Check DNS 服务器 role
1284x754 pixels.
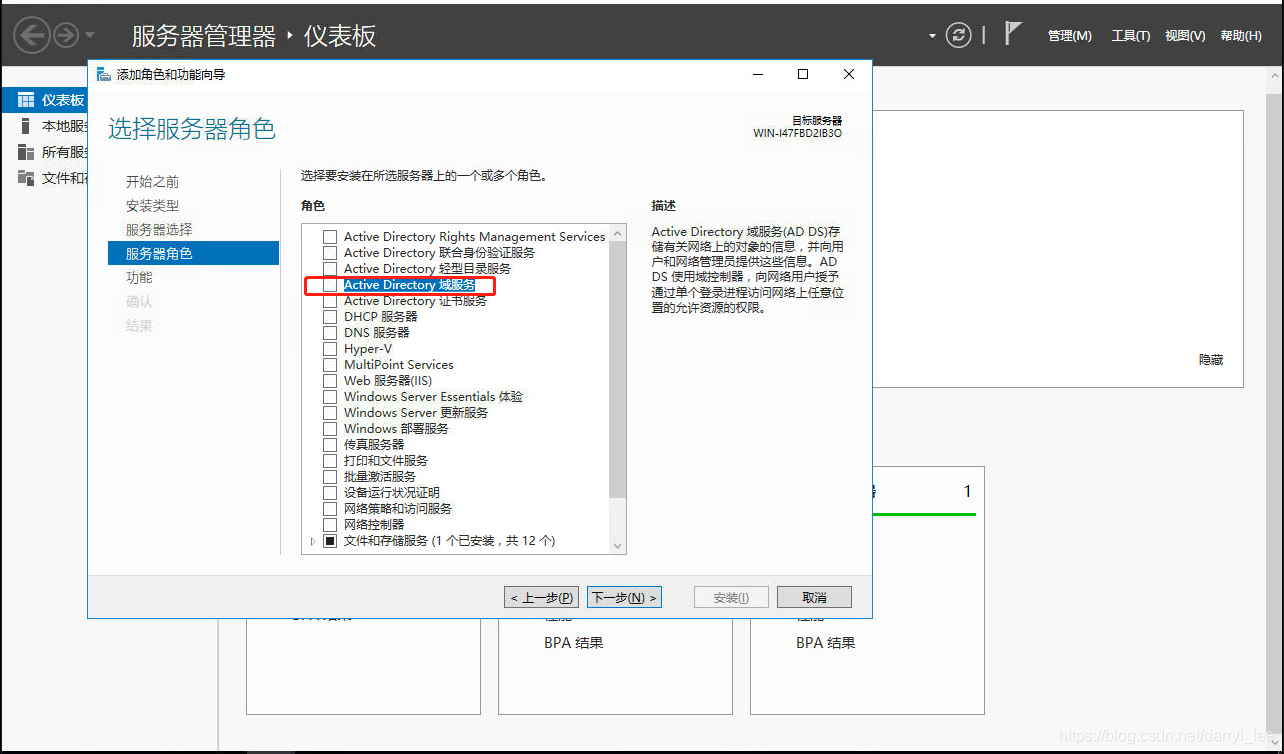click(x=330, y=333)
